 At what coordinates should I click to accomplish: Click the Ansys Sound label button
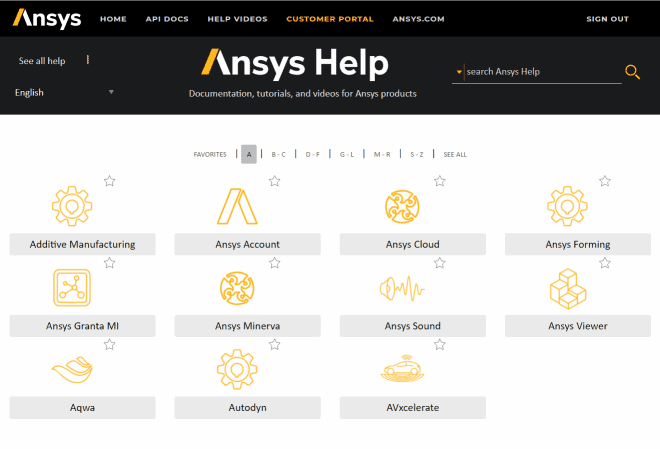[x=412, y=326]
